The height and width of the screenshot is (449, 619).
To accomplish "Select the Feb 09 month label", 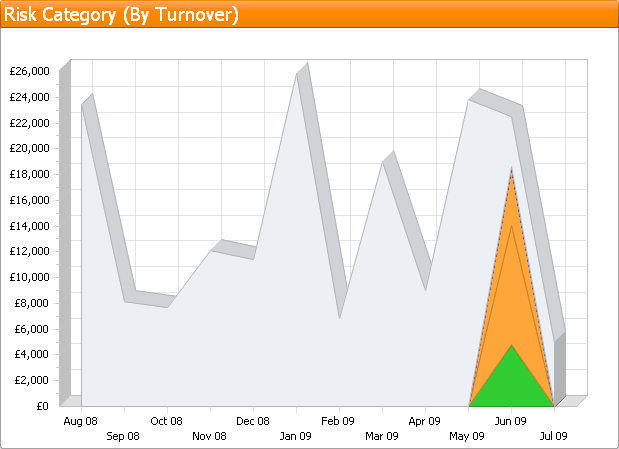I will tap(339, 422).
